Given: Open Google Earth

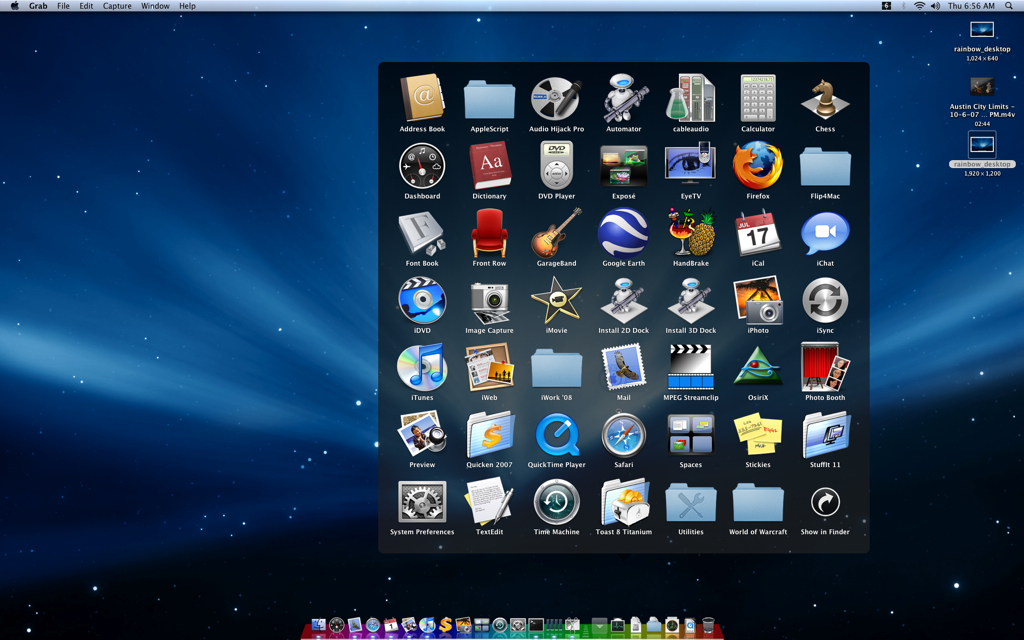Looking at the screenshot, I should point(624,232).
